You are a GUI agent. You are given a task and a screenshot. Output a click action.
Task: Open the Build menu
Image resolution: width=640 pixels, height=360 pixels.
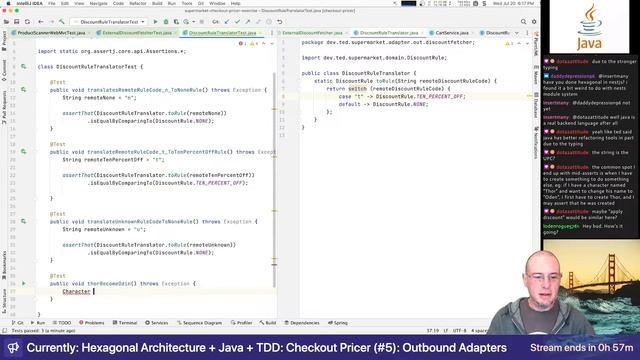click(157, 3)
